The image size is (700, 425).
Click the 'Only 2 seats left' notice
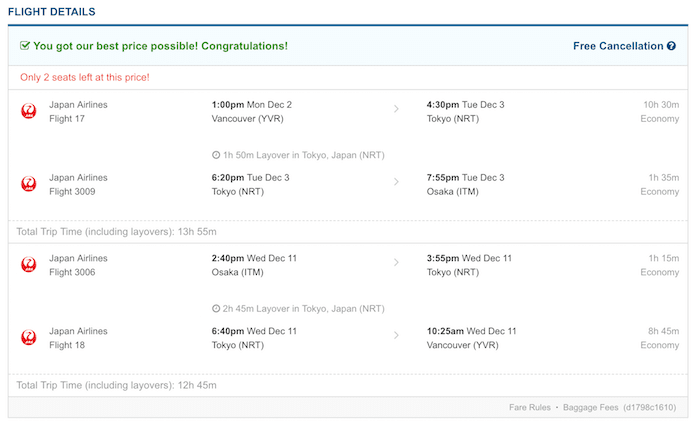[85, 77]
